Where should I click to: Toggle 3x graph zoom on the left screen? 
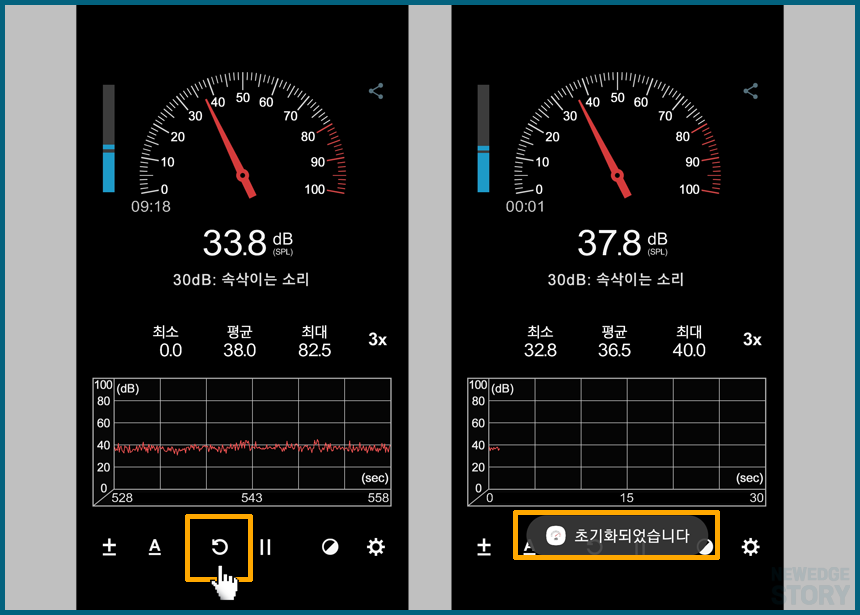377,340
